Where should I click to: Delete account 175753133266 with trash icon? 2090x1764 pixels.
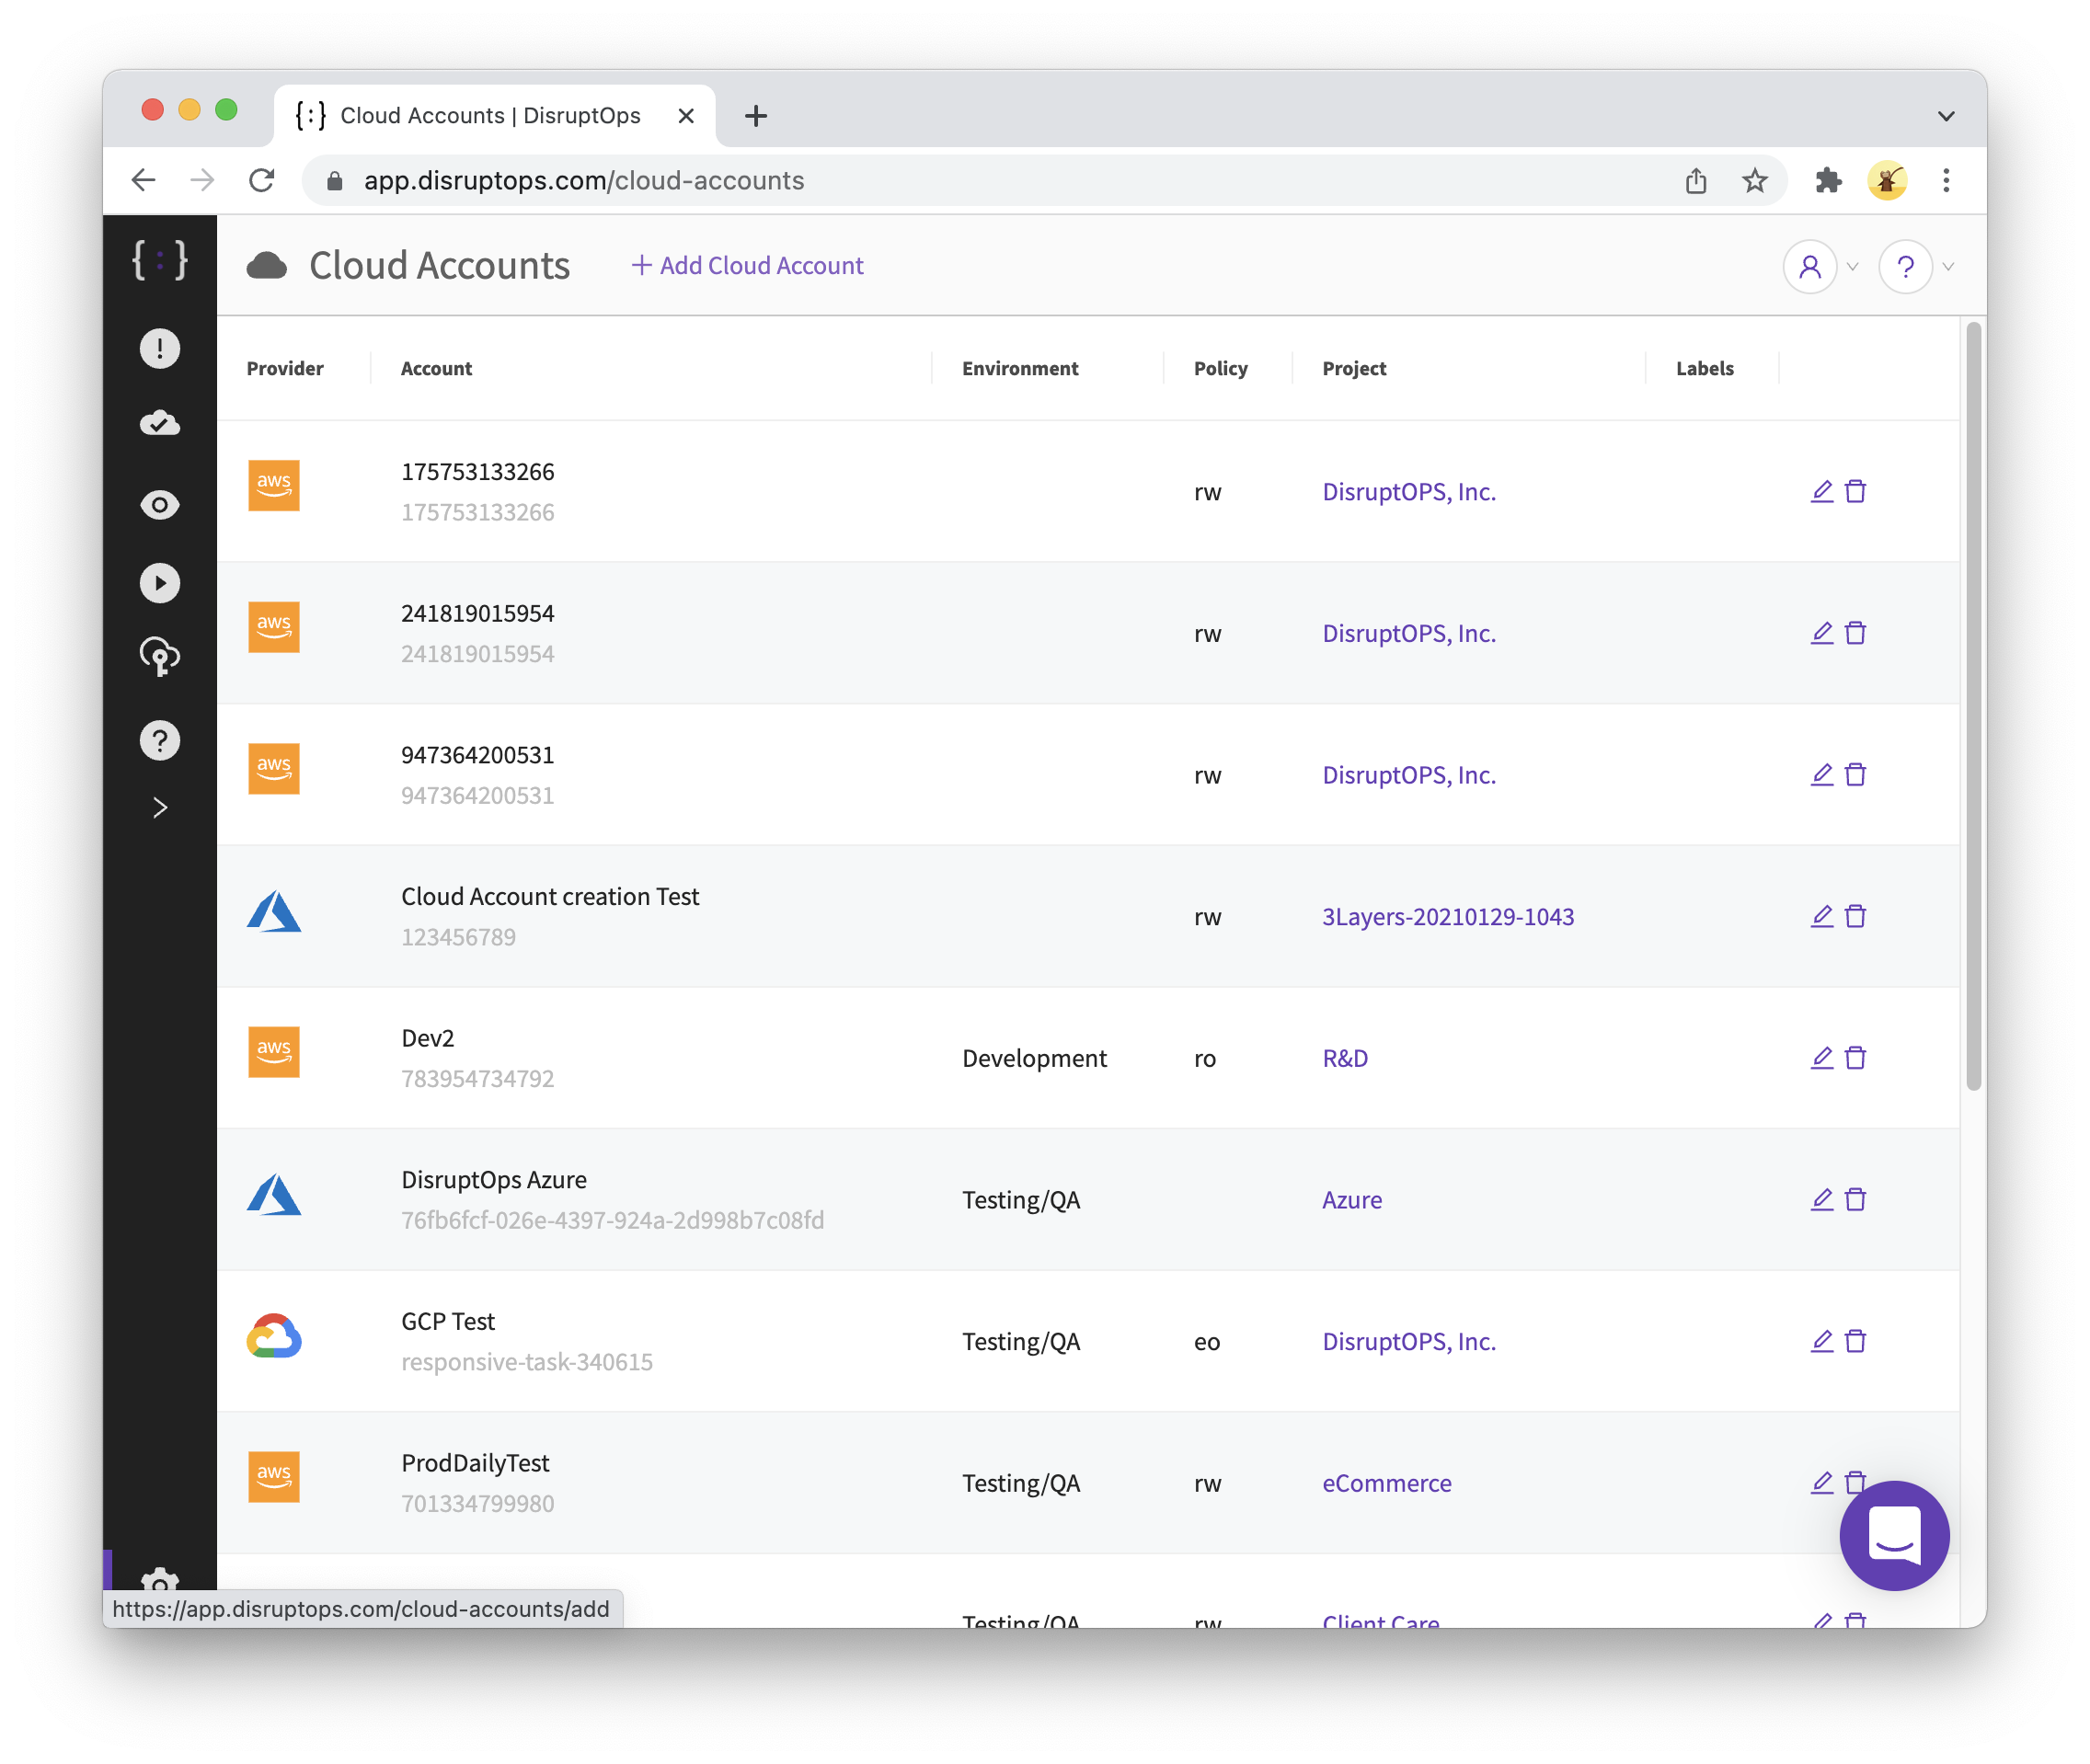tap(1856, 491)
